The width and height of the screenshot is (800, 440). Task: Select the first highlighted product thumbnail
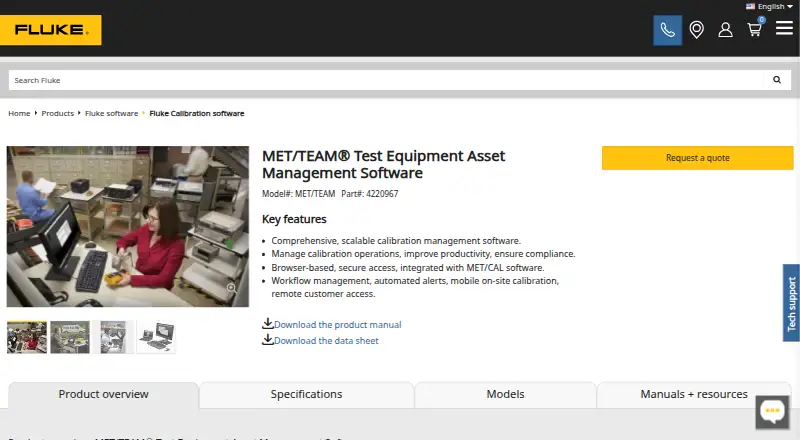click(27, 337)
